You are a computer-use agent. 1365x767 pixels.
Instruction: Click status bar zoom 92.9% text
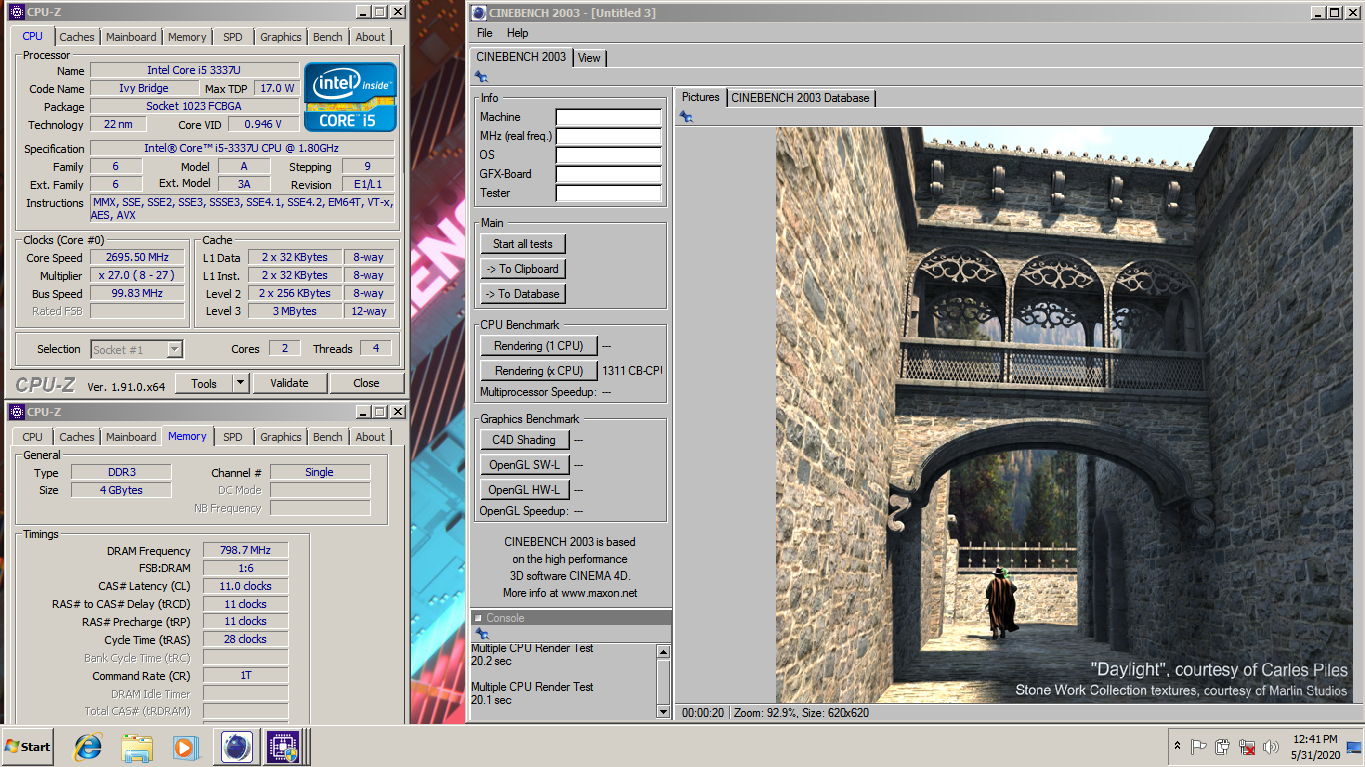(766, 713)
